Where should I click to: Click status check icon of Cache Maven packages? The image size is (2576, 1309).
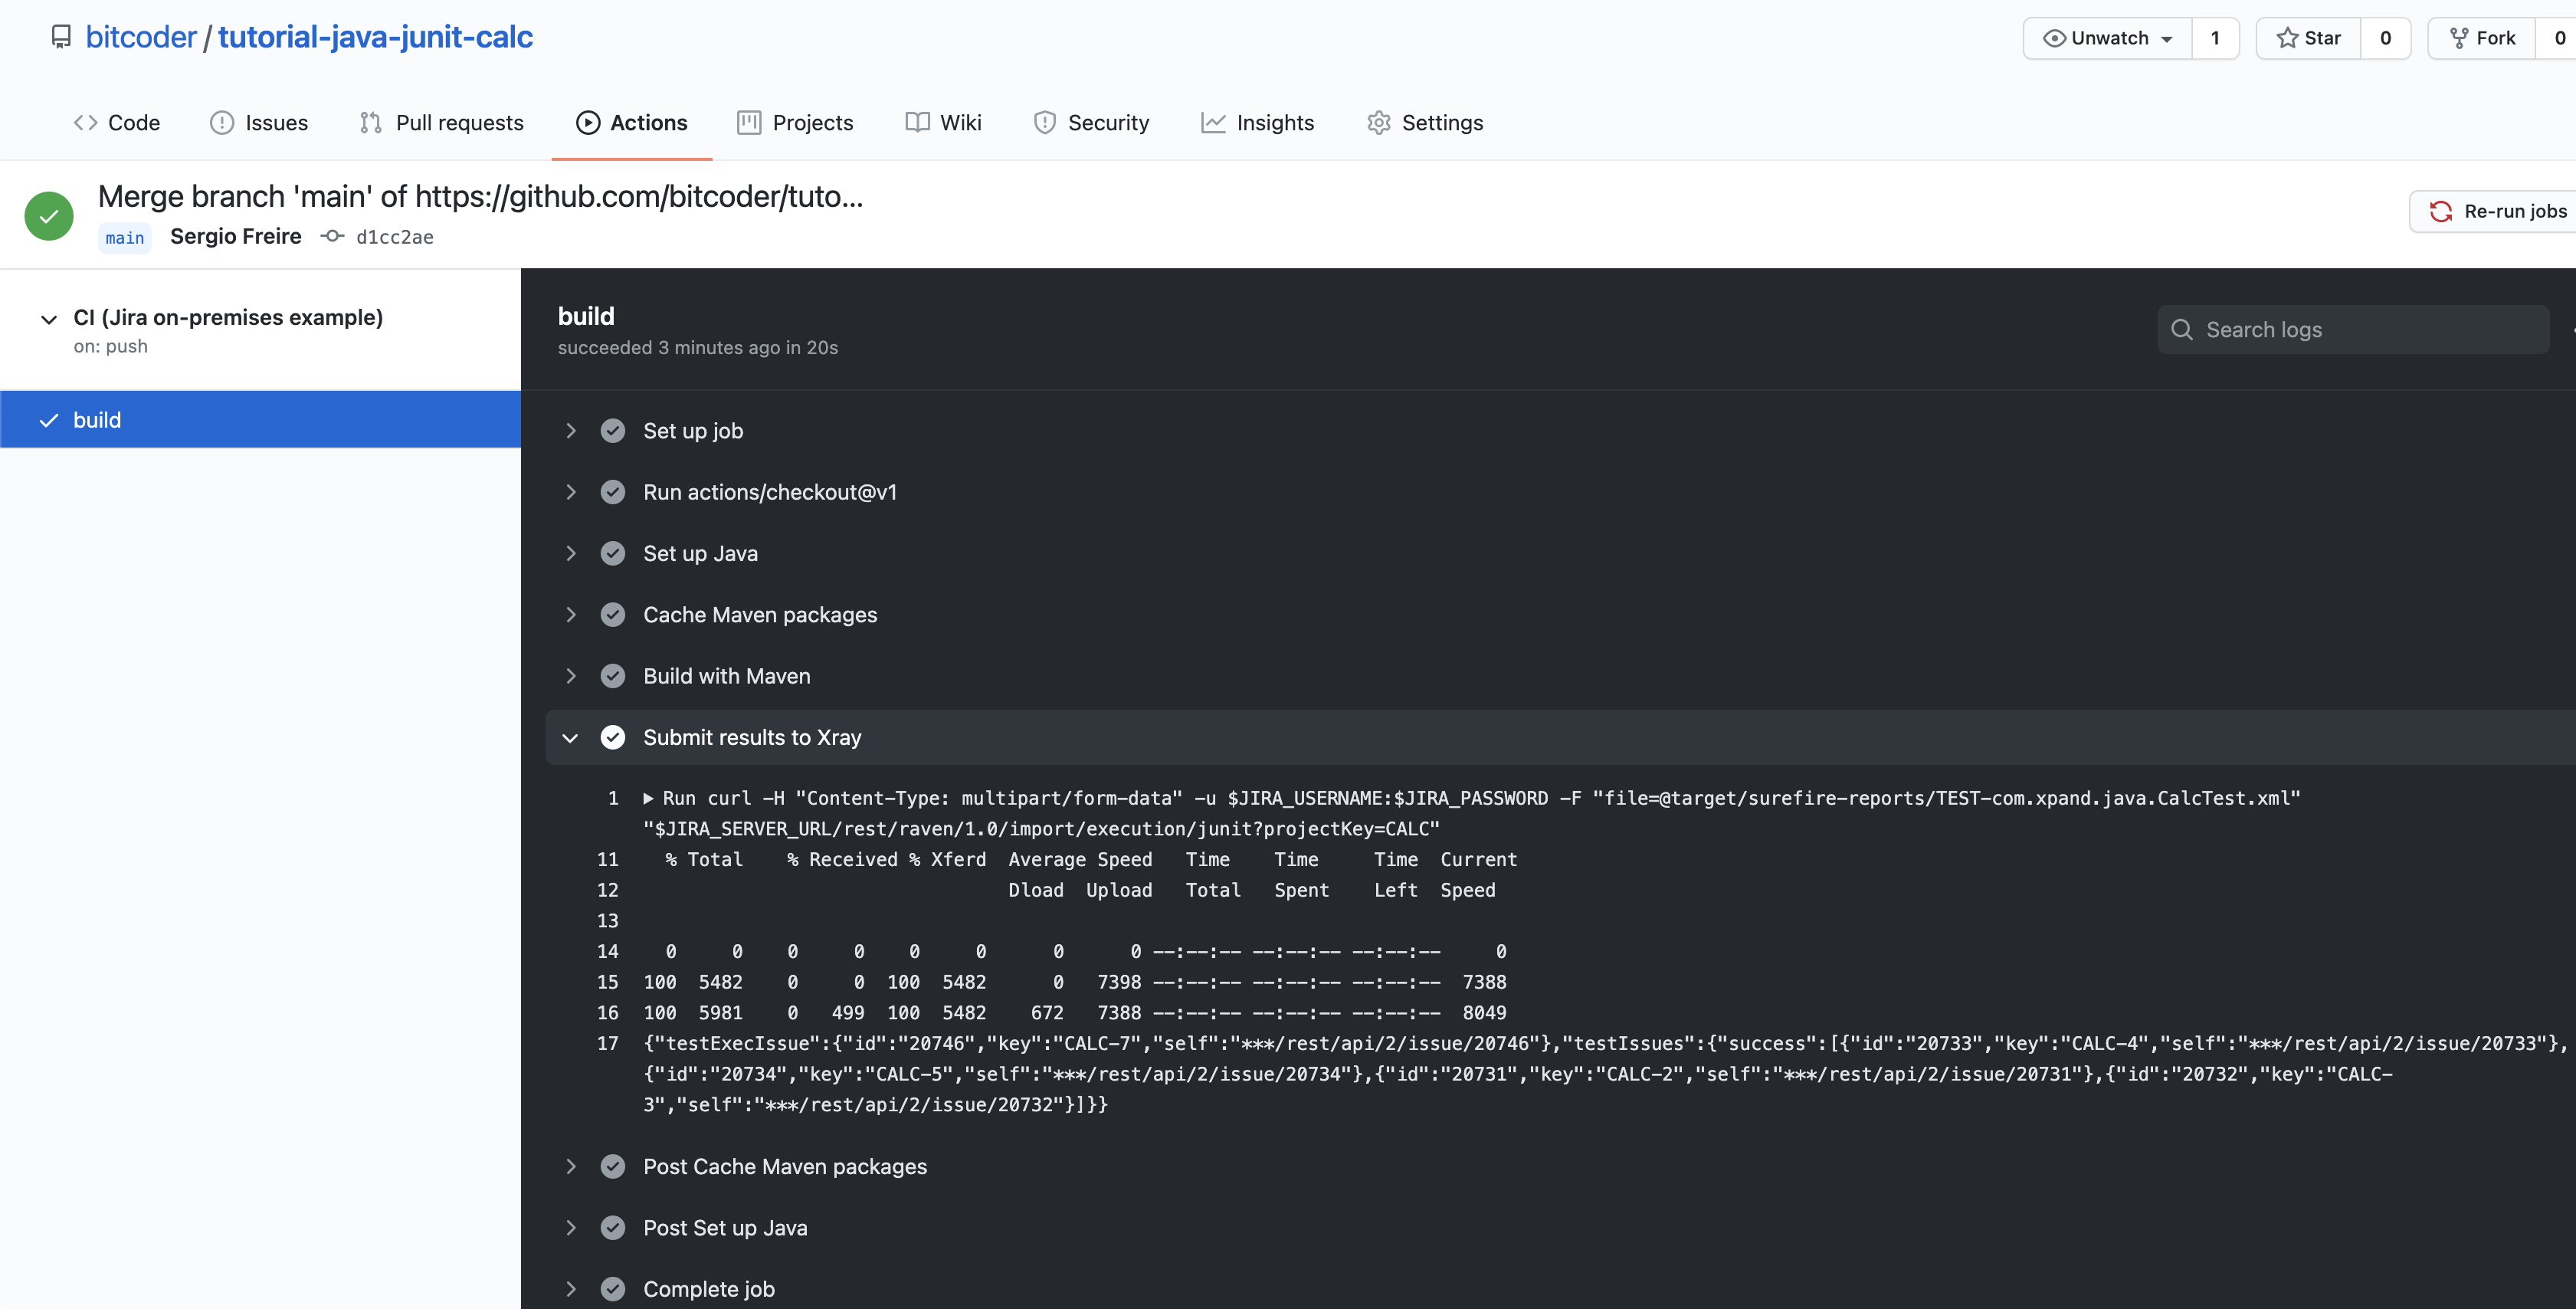613,614
